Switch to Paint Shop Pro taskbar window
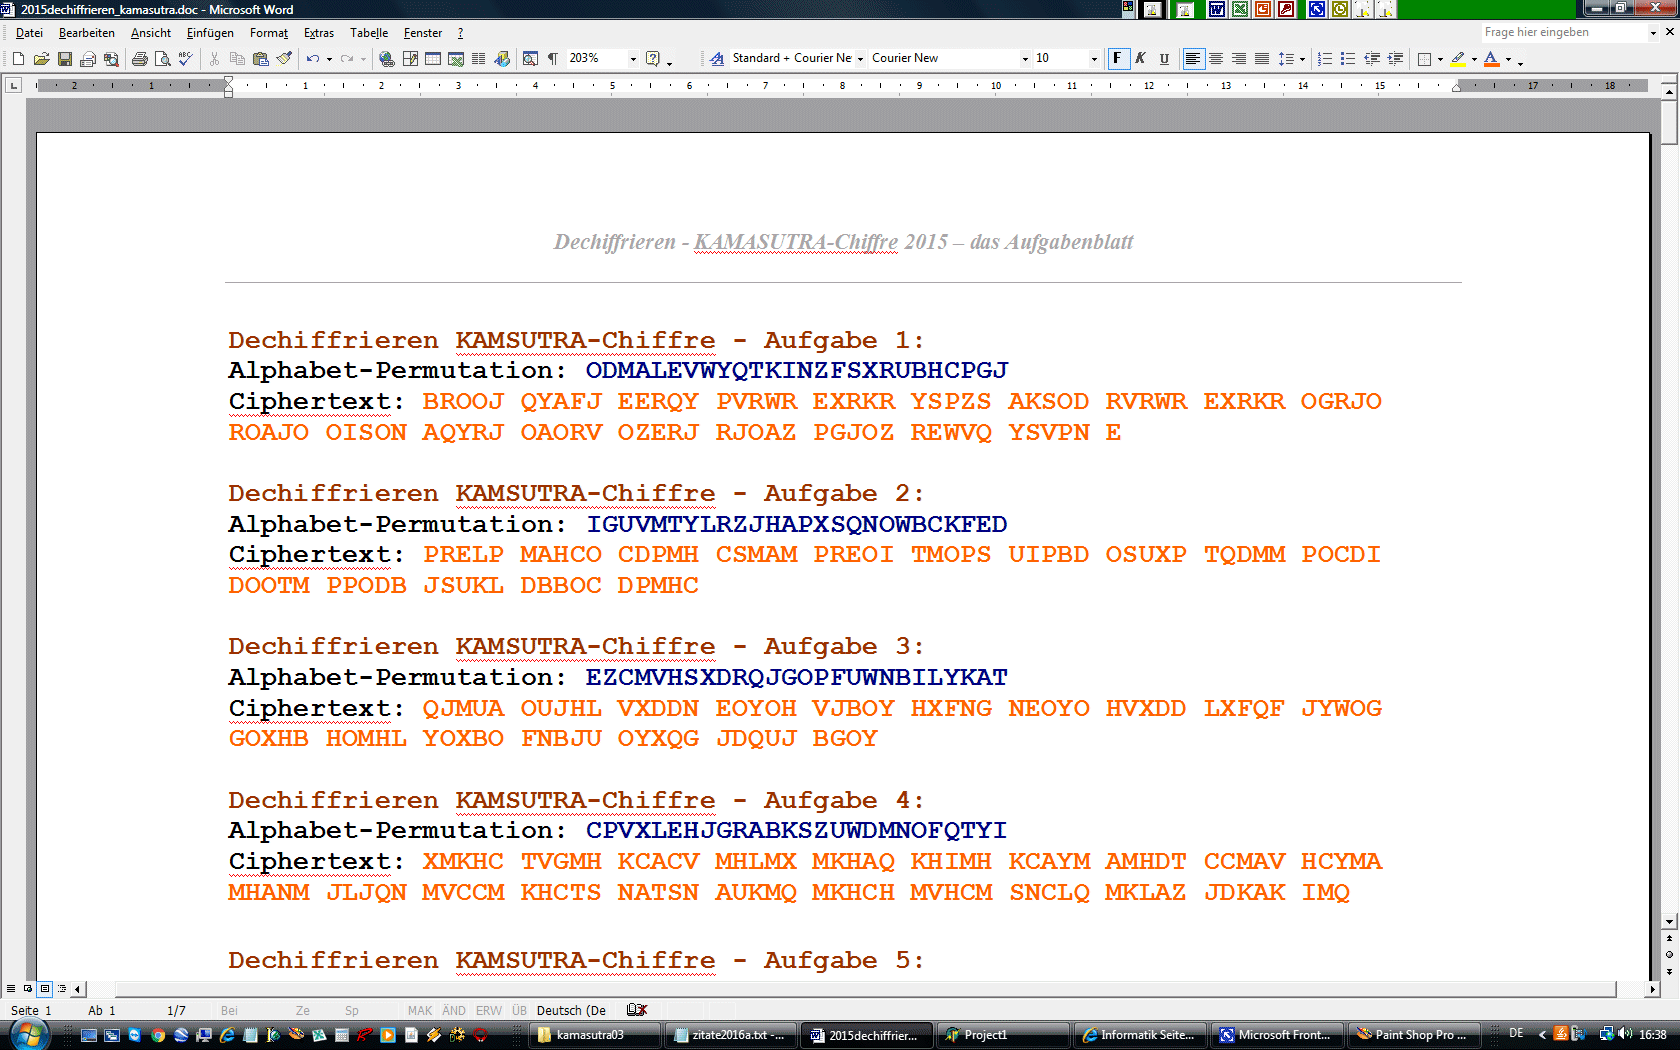Viewport: 1680px width, 1050px height. point(1412,1035)
